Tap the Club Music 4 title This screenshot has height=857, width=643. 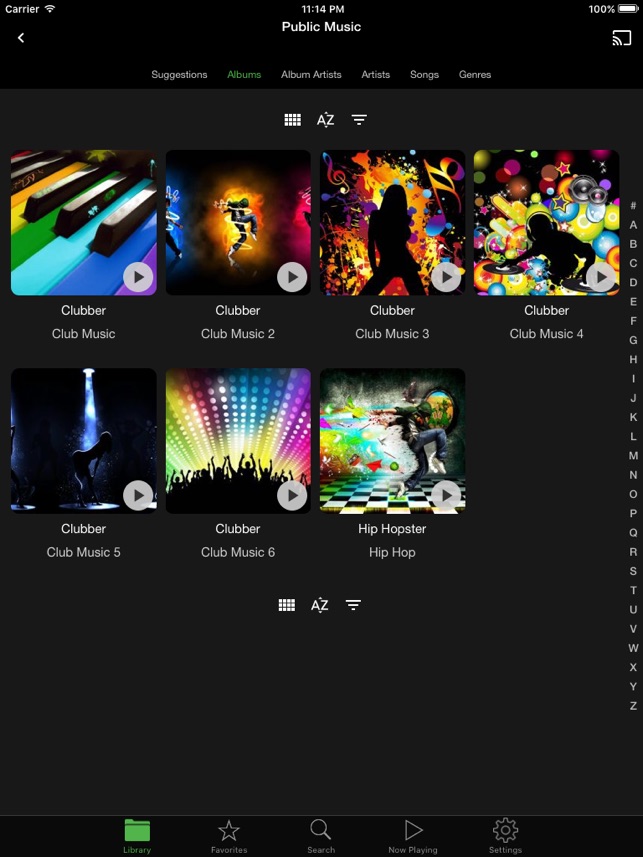coord(546,333)
